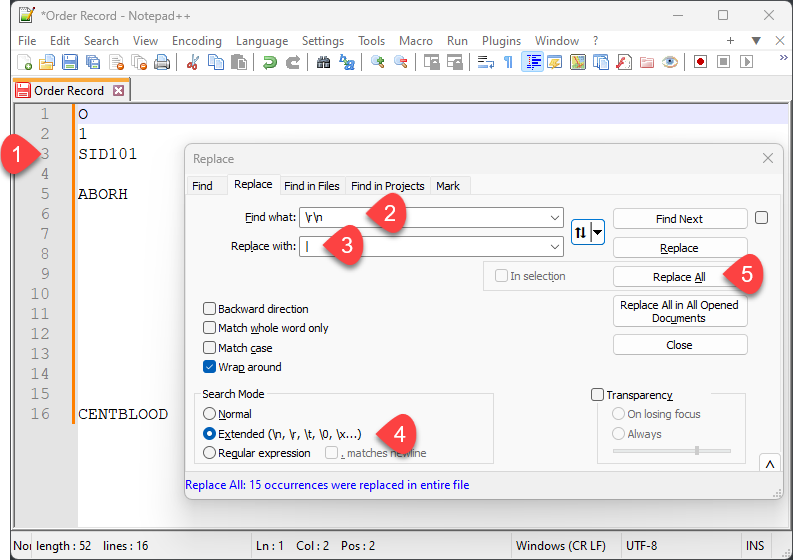Click the Close document toolbar icon
Viewport: 793px width, 560px height.
tap(116, 62)
